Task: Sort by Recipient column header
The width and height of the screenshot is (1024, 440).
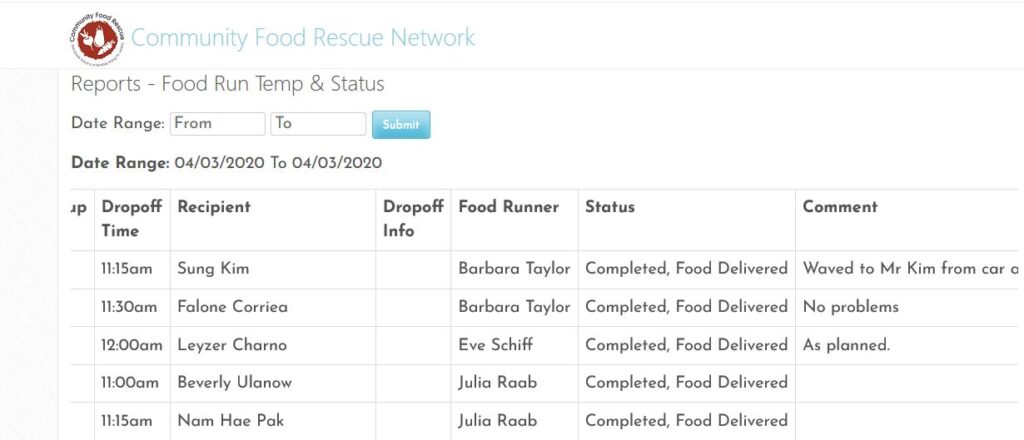Action: (214, 207)
